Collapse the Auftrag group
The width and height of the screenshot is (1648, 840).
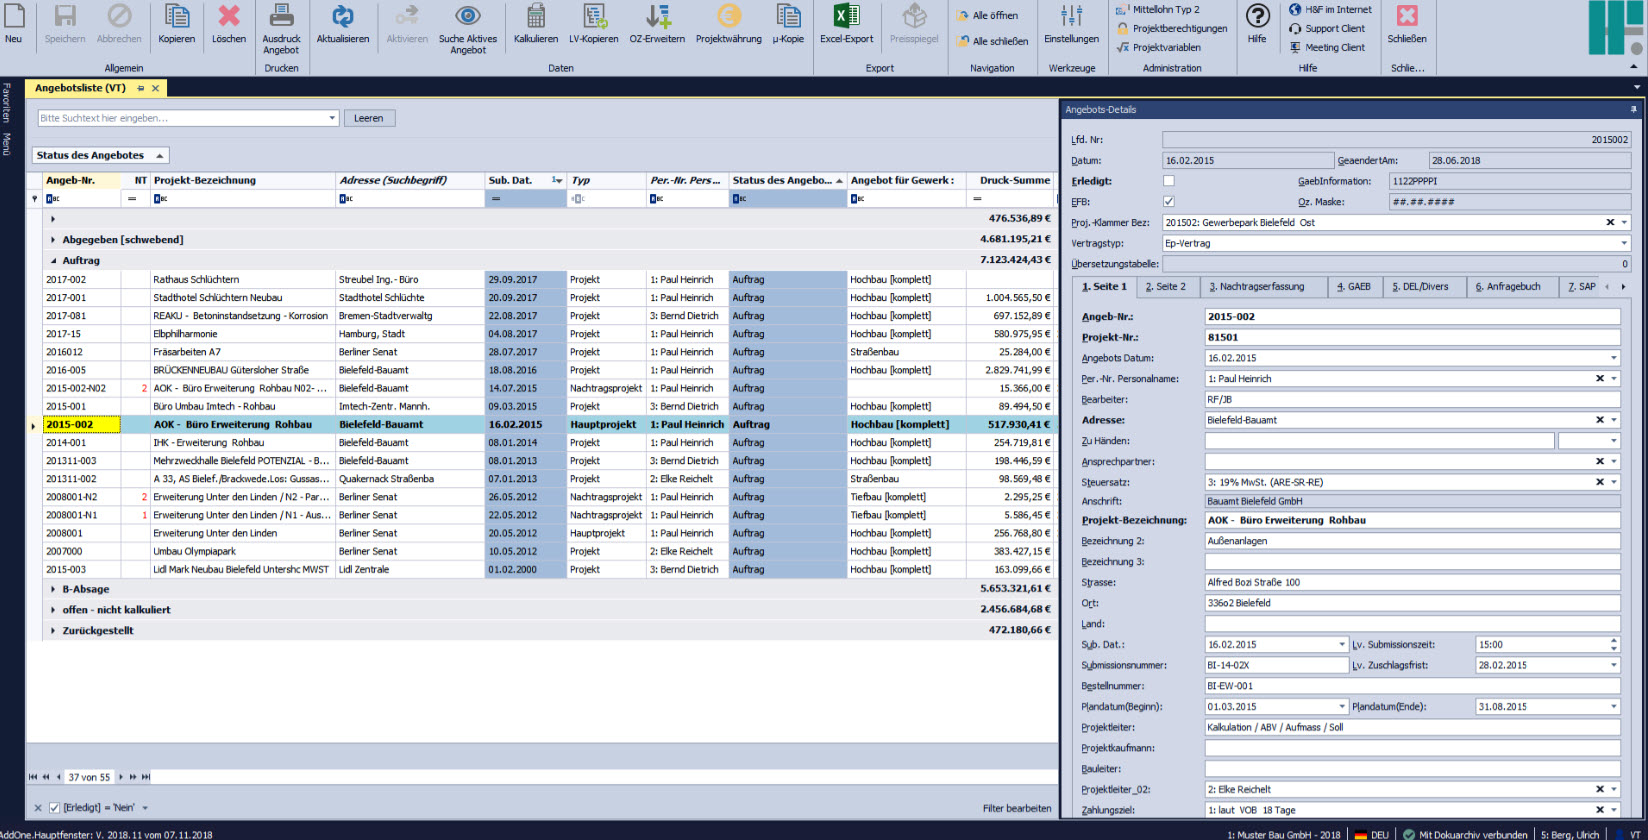[53, 261]
